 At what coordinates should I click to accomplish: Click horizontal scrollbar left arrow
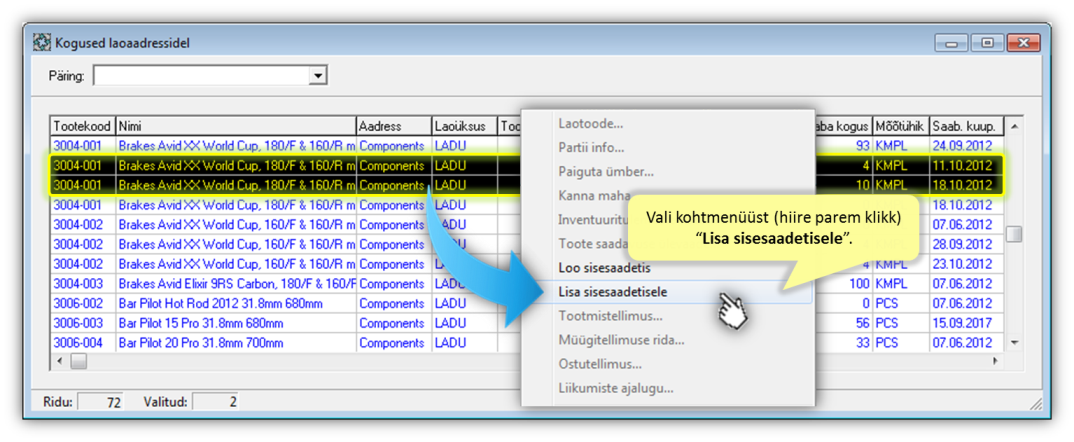point(60,360)
